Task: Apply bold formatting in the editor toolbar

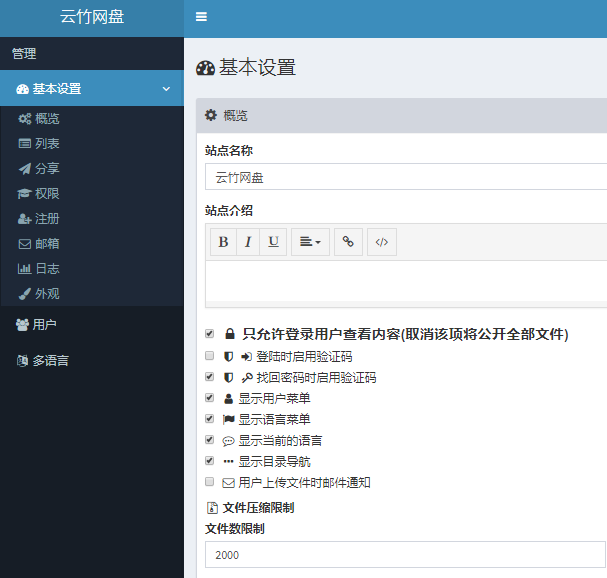Action: (223, 242)
